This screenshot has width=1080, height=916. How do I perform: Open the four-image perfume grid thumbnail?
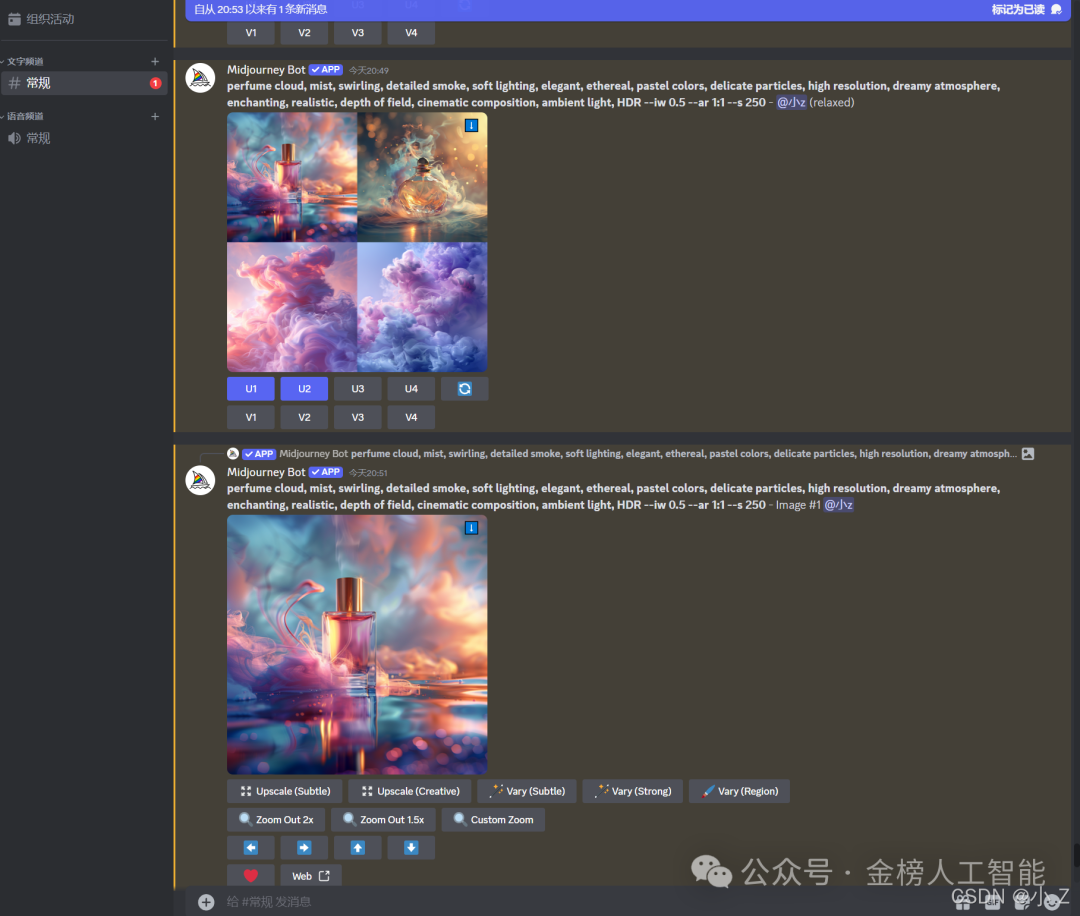tap(357, 242)
